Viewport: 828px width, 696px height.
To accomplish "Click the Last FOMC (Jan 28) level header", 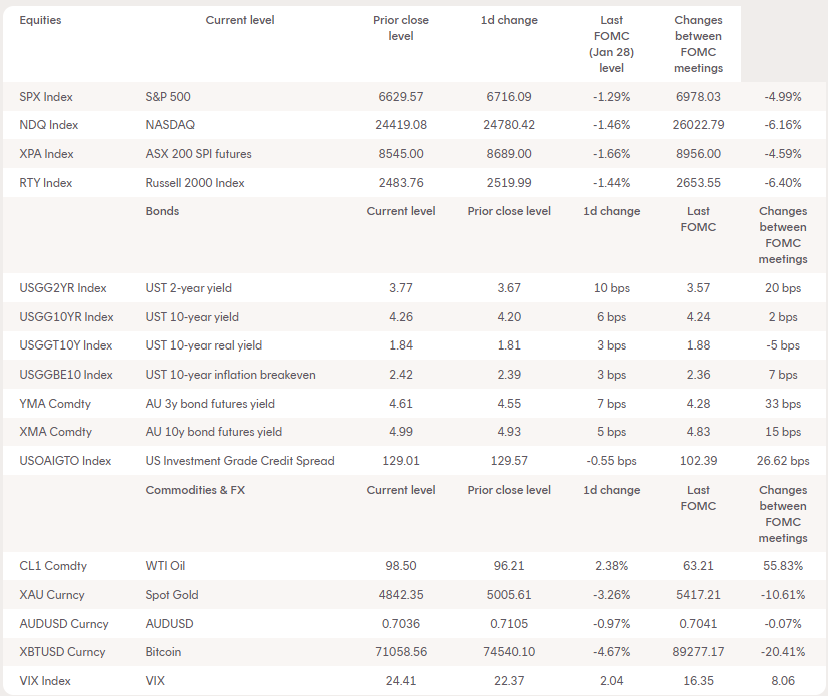I will pyautogui.click(x=610, y=44).
